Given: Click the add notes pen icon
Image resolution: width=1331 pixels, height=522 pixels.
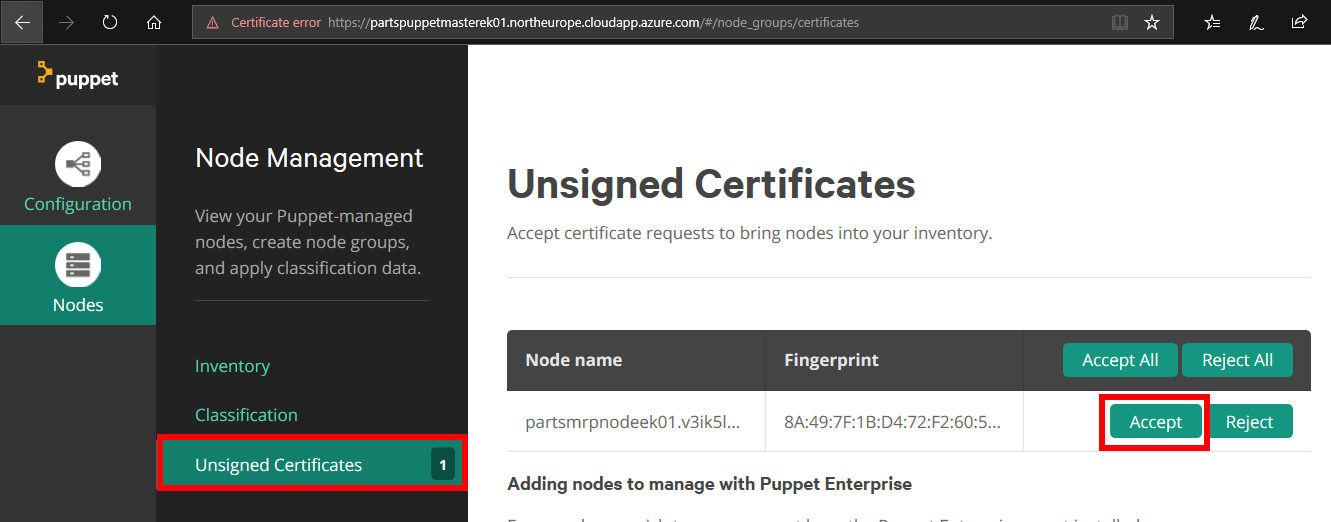Looking at the screenshot, I should click(x=1256, y=22).
